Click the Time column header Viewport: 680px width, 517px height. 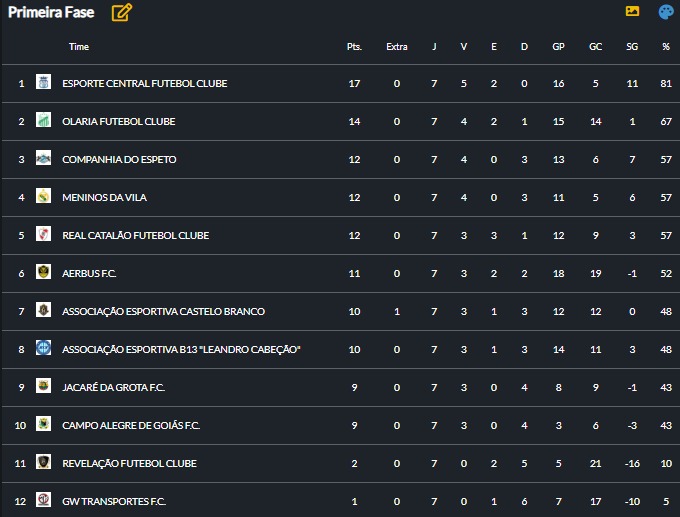(79, 47)
